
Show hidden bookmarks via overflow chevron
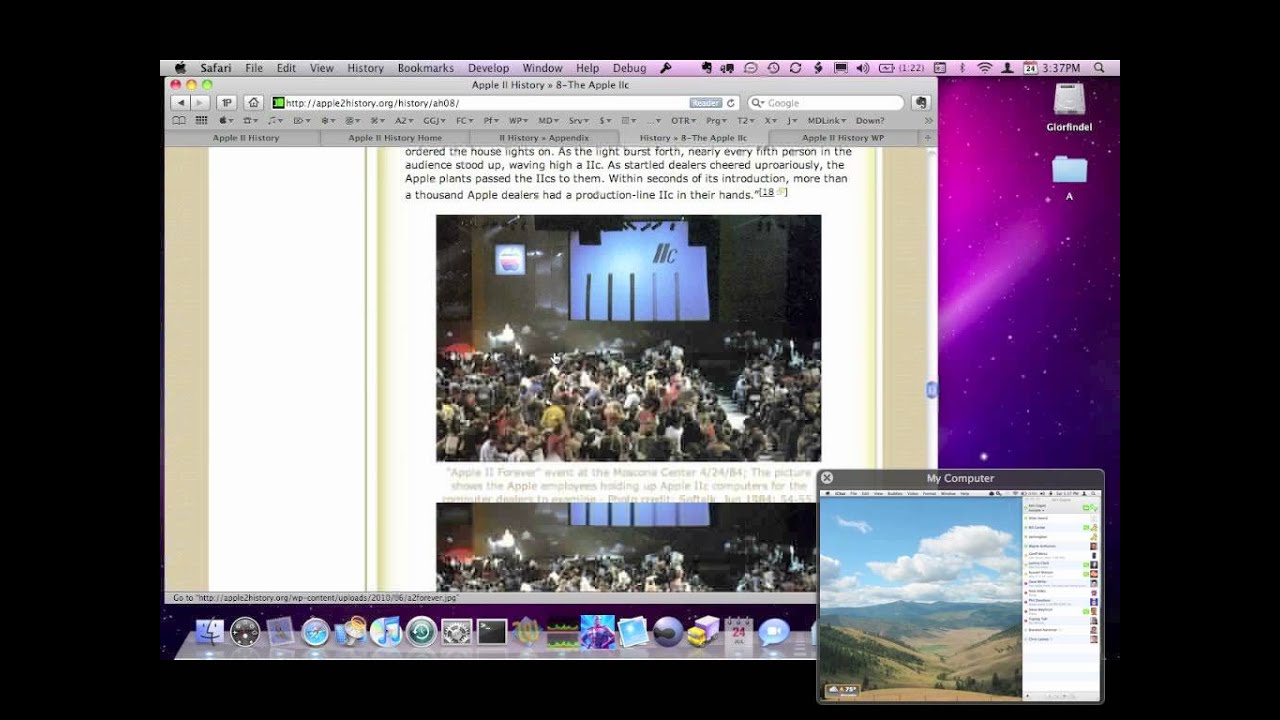pos(928,121)
